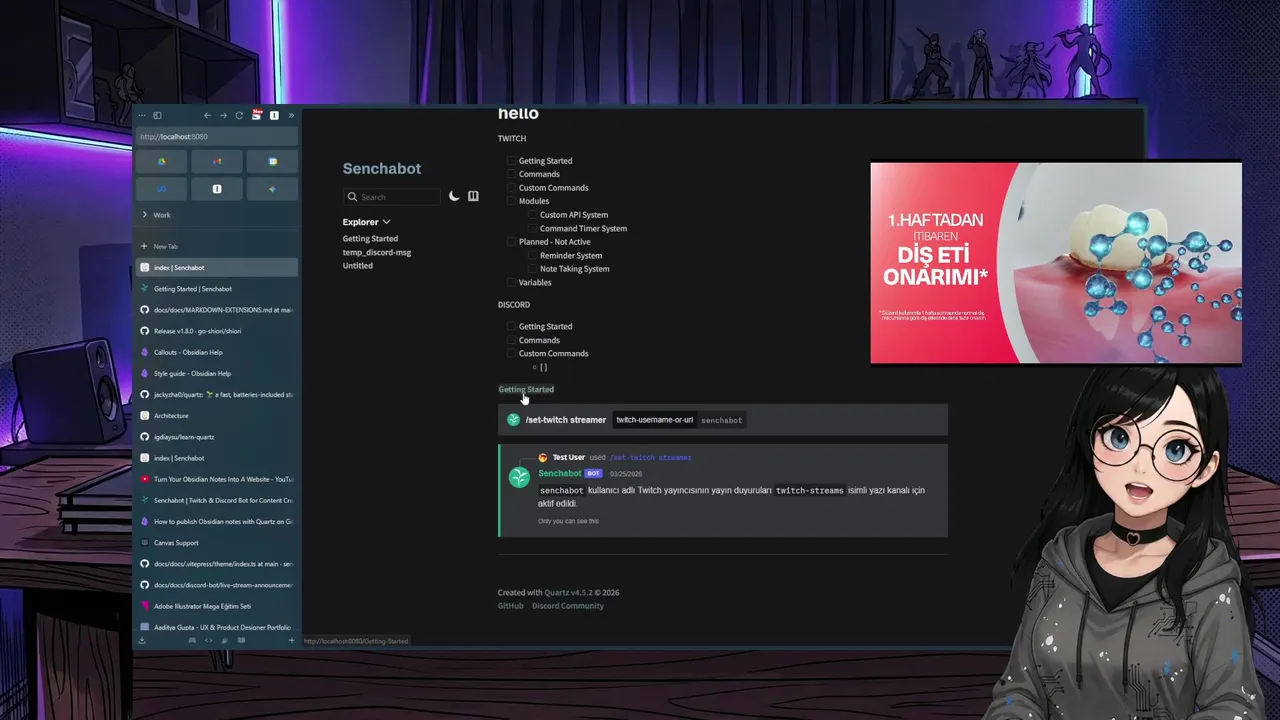Open Getting Started in Explorer list
1280x720 pixels.
point(370,239)
